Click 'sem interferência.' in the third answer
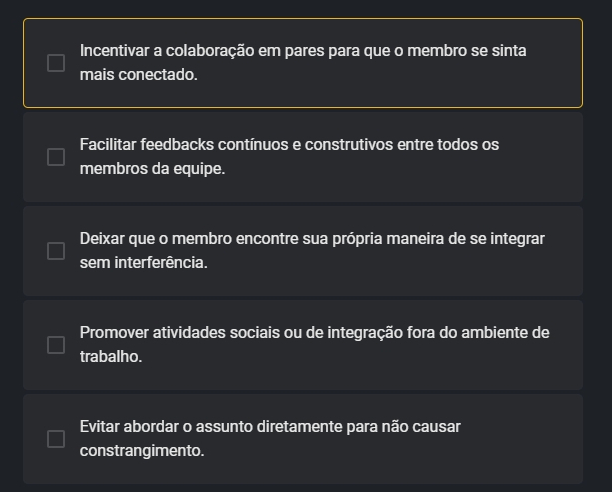The height and width of the screenshot is (492, 612). (143, 263)
